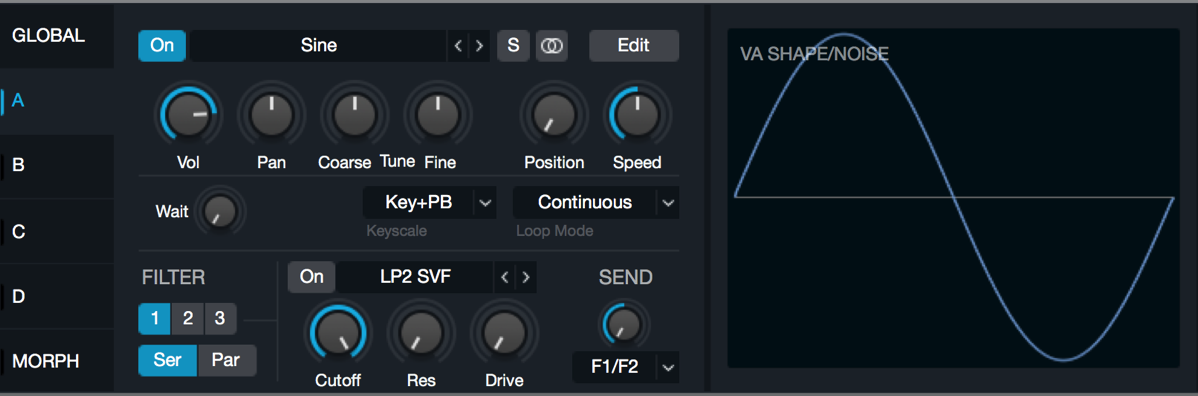Open the MORPH tab
Screen dimensions: 1198x396
coord(57,361)
